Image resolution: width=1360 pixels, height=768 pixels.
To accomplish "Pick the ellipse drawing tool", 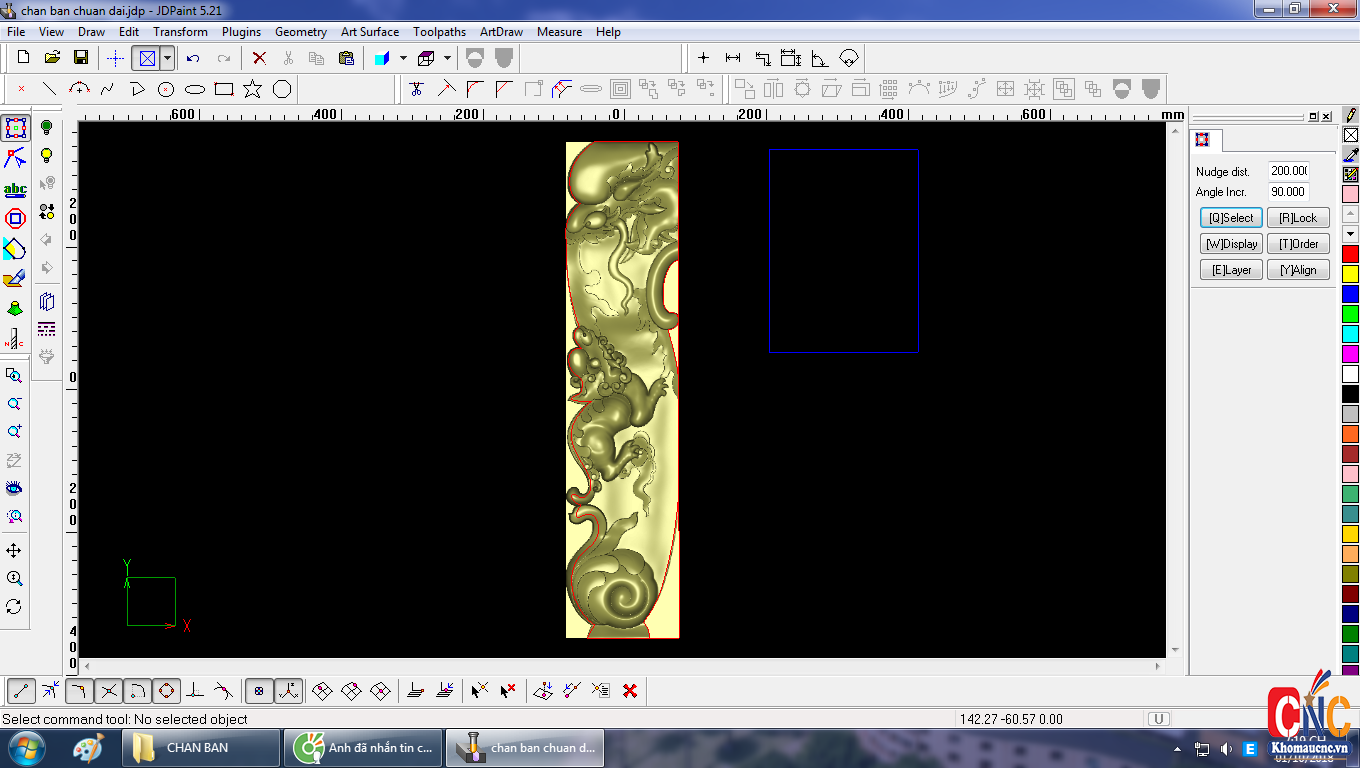I will click(195, 89).
